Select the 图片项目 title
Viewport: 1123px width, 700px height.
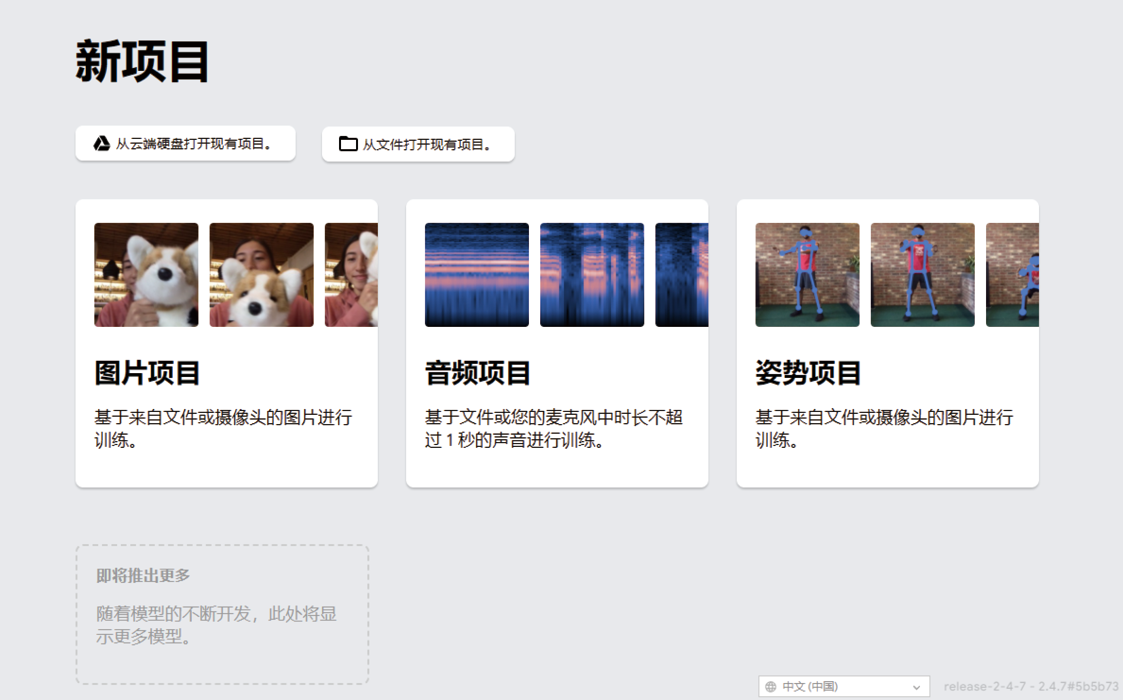(x=148, y=373)
